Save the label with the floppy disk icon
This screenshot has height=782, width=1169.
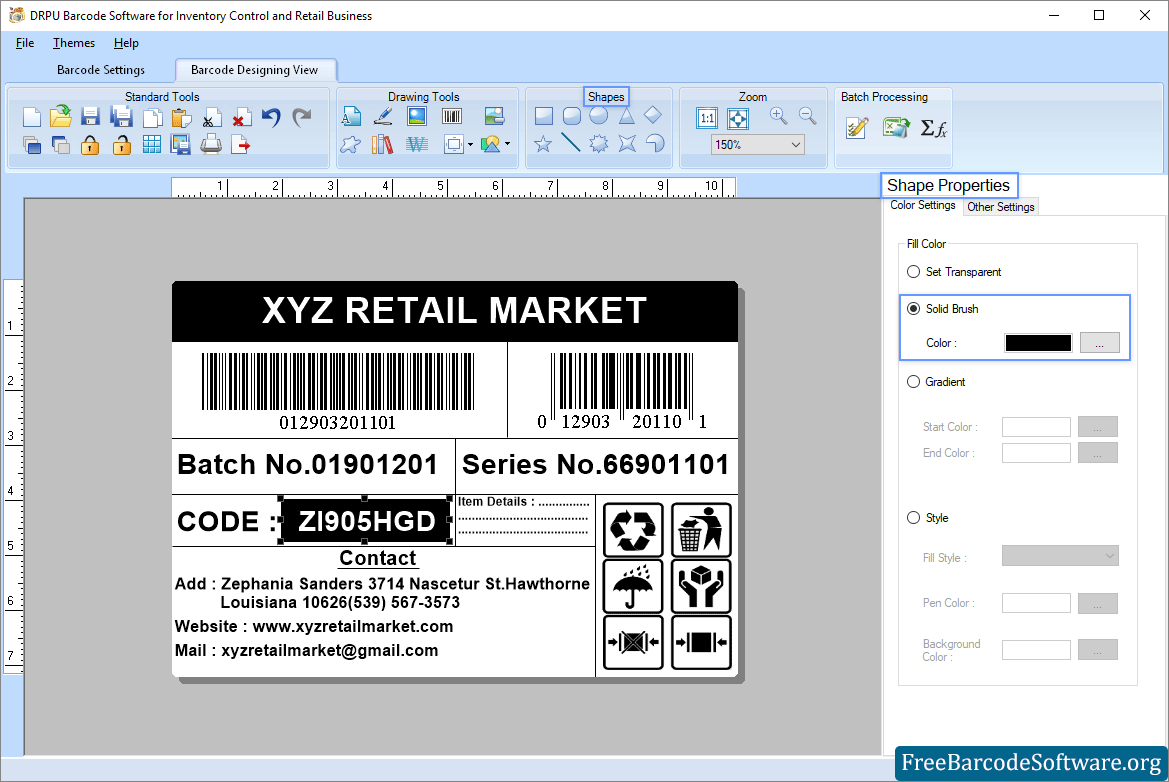(x=90, y=117)
